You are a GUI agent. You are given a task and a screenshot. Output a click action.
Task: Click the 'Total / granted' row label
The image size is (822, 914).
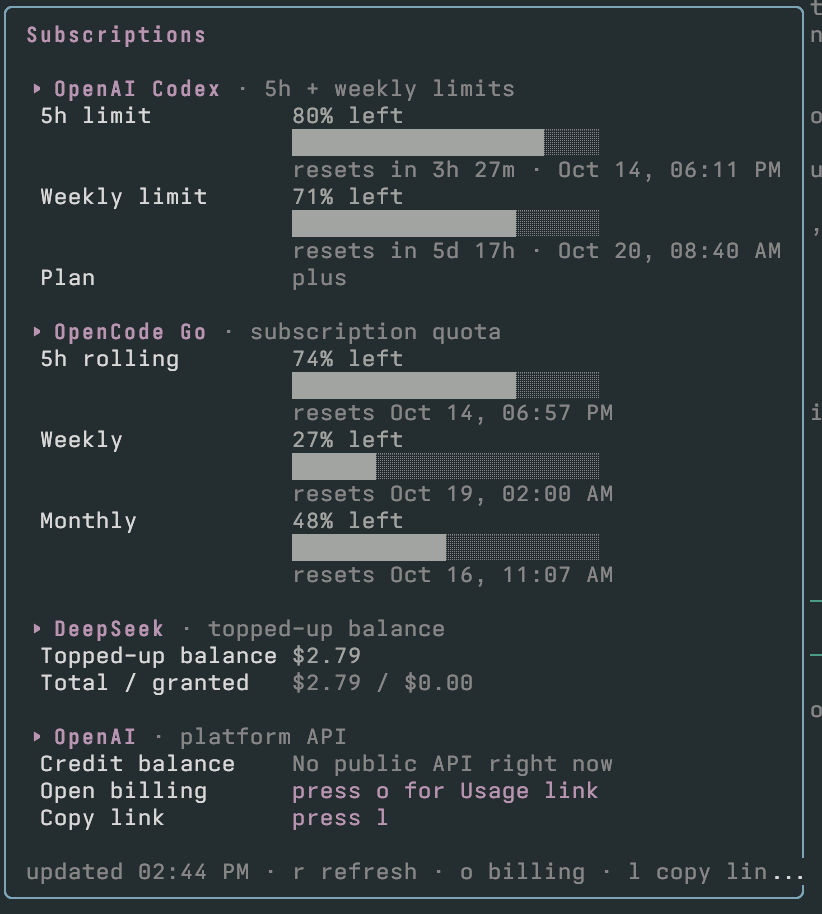(x=145, y=683)
